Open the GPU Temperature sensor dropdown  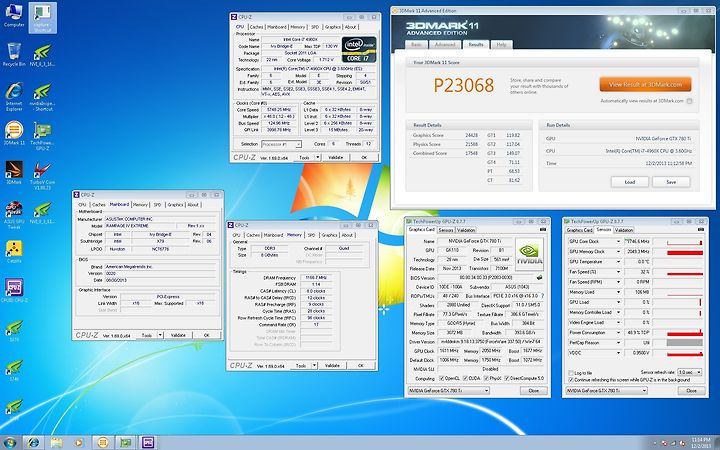tap(618, 262)
